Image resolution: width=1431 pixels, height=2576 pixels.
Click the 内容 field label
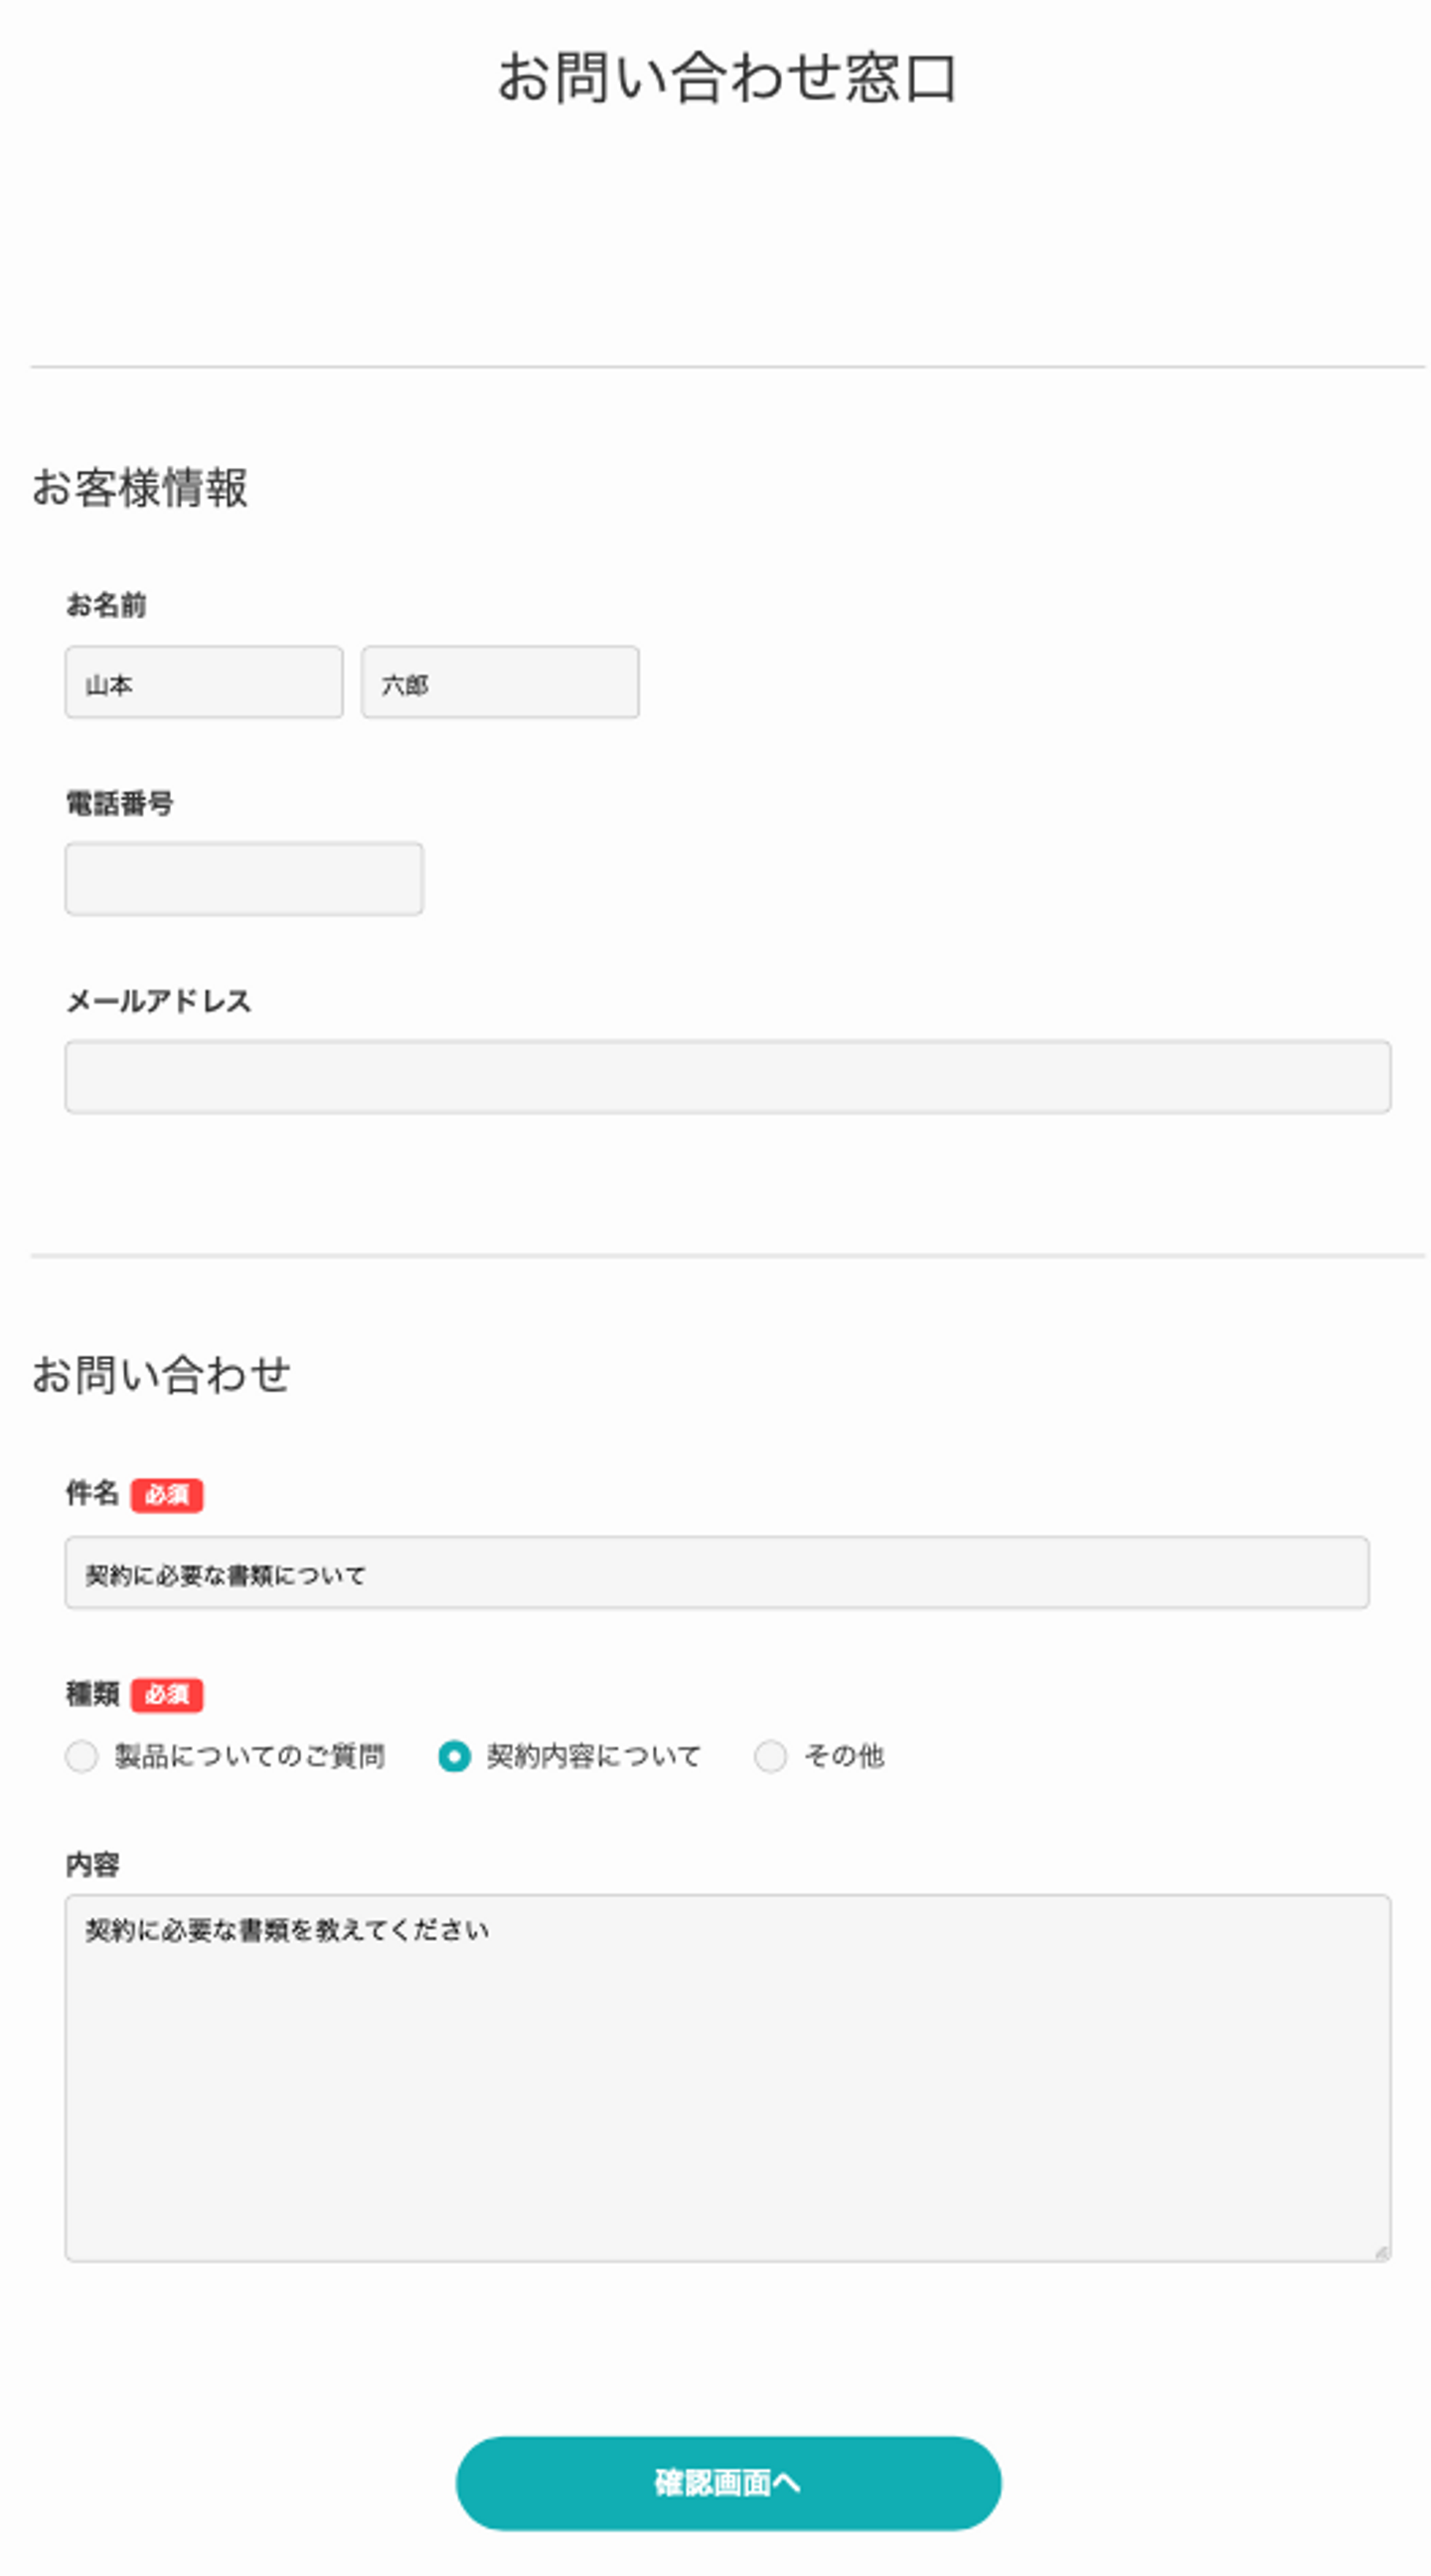point(92,1864)
